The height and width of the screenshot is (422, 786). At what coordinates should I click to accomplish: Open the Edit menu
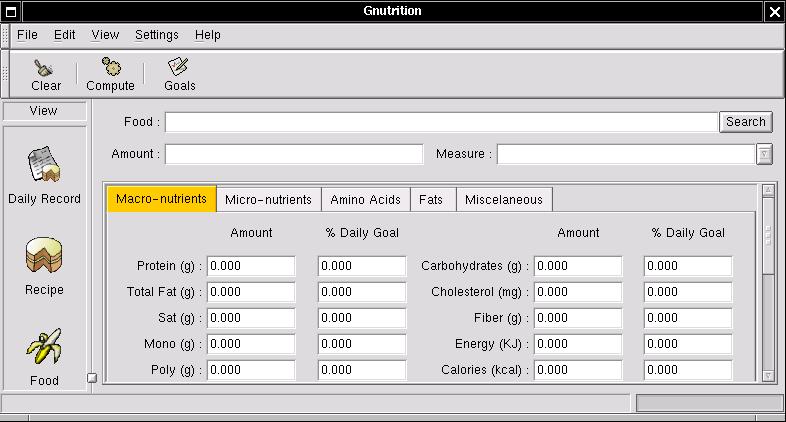65,35
